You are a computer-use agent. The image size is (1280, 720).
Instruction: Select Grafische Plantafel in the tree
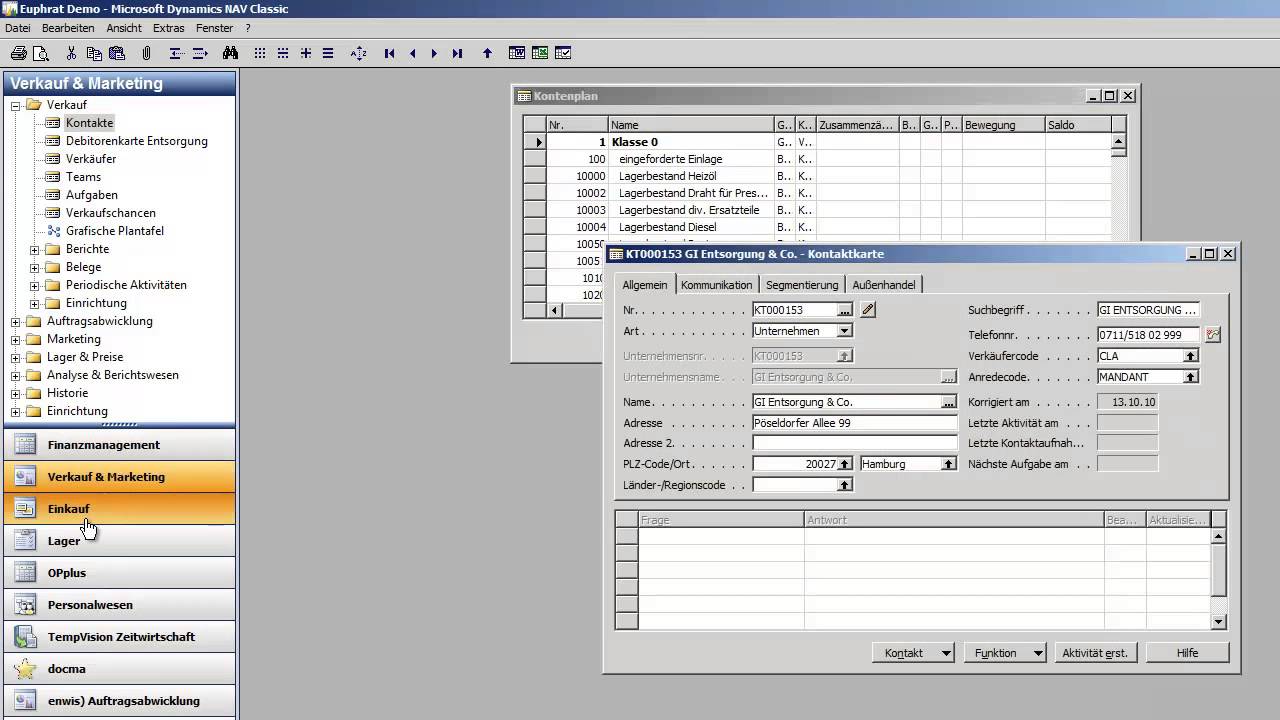115,231
